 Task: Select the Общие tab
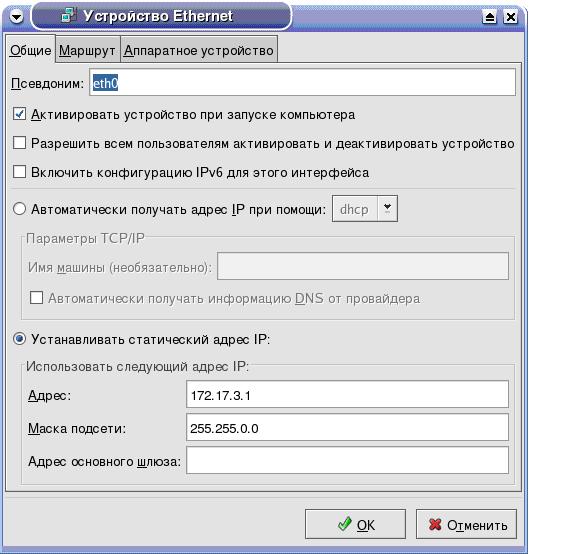(31, 50)
